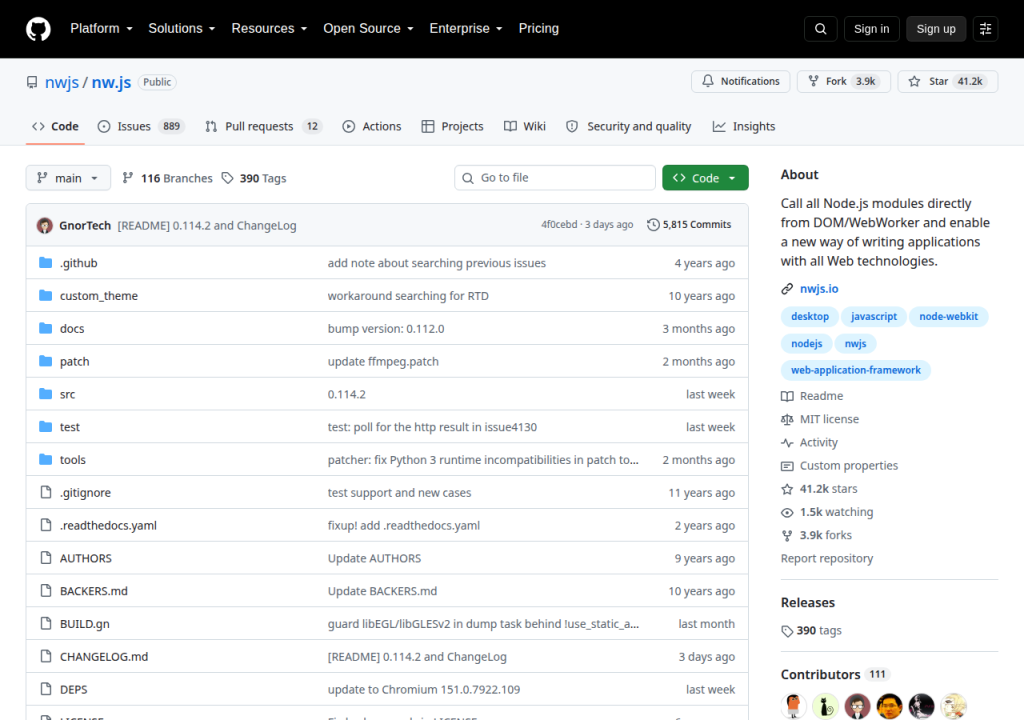Viewport: 1024px width, 720px height.
Task: Click the docs folder icon
Action: point(45,328)
